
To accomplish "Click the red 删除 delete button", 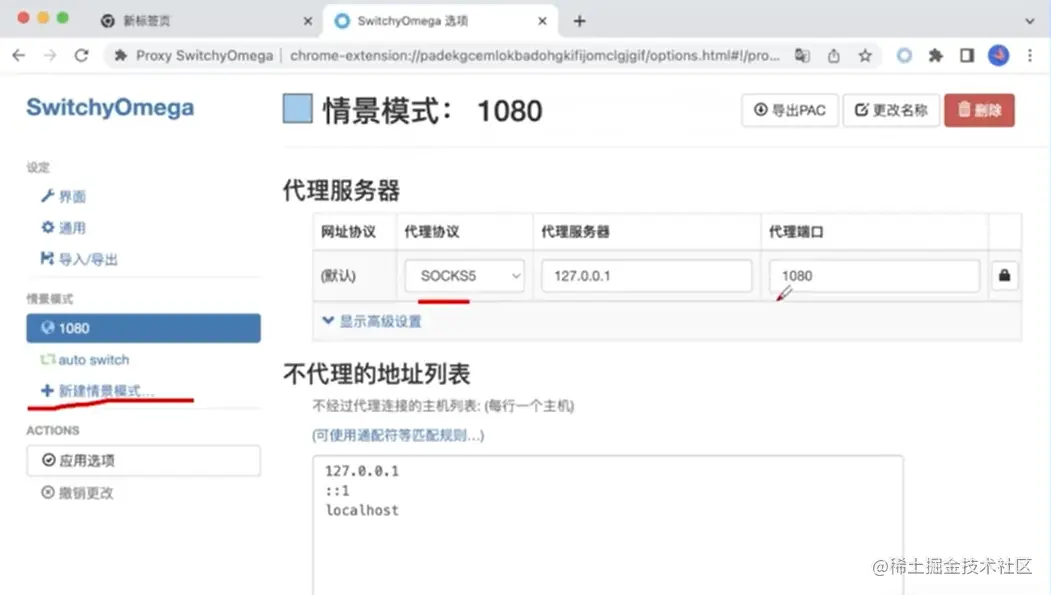I will click(x=979, y=110).
